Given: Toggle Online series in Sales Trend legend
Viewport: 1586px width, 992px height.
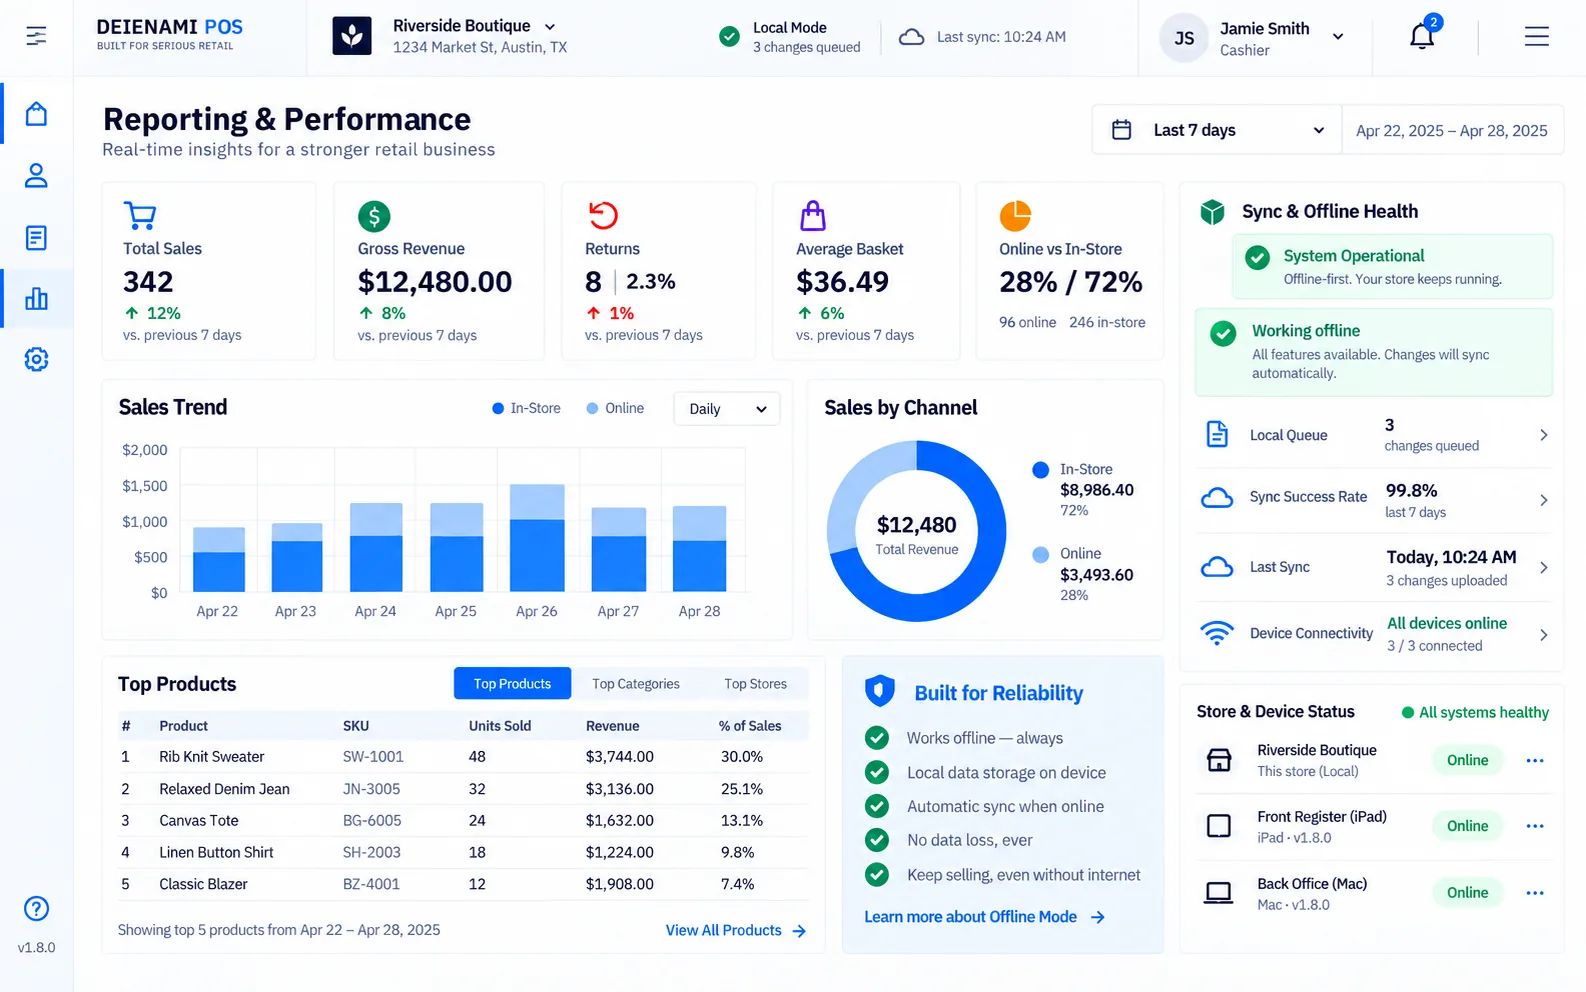Looking at the screenshot, I should pos(615,408).
